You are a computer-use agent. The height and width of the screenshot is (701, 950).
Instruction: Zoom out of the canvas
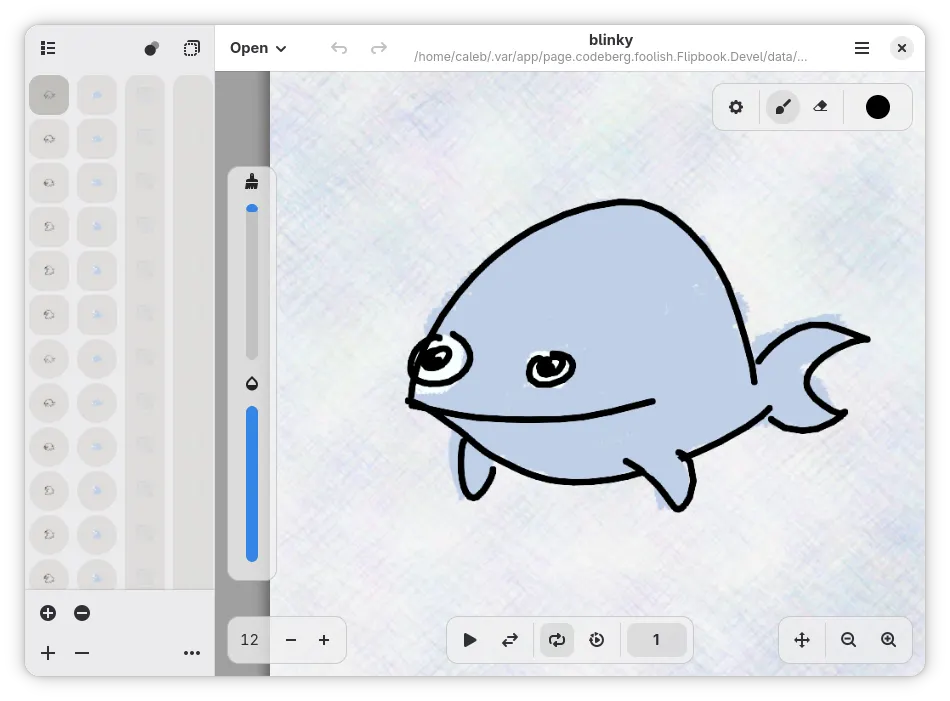(848, 640)
